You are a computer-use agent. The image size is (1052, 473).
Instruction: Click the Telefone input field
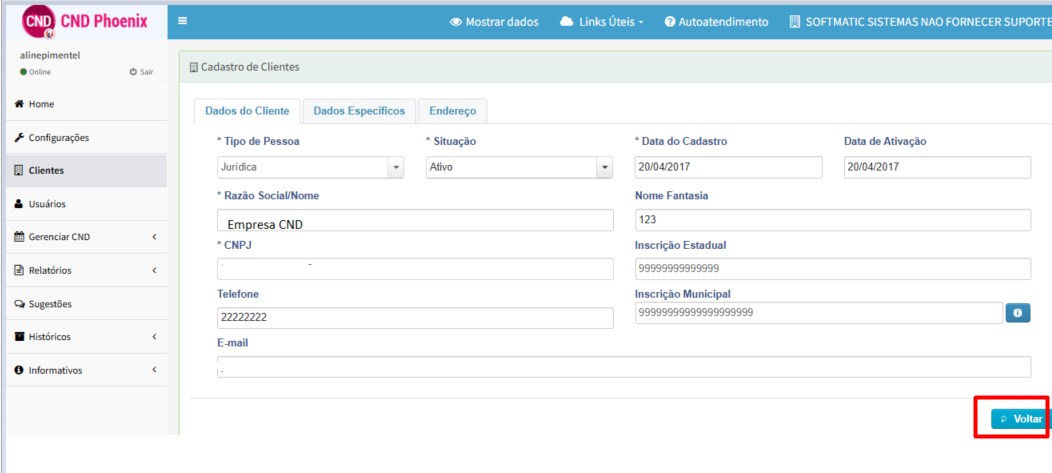[415, 318]
